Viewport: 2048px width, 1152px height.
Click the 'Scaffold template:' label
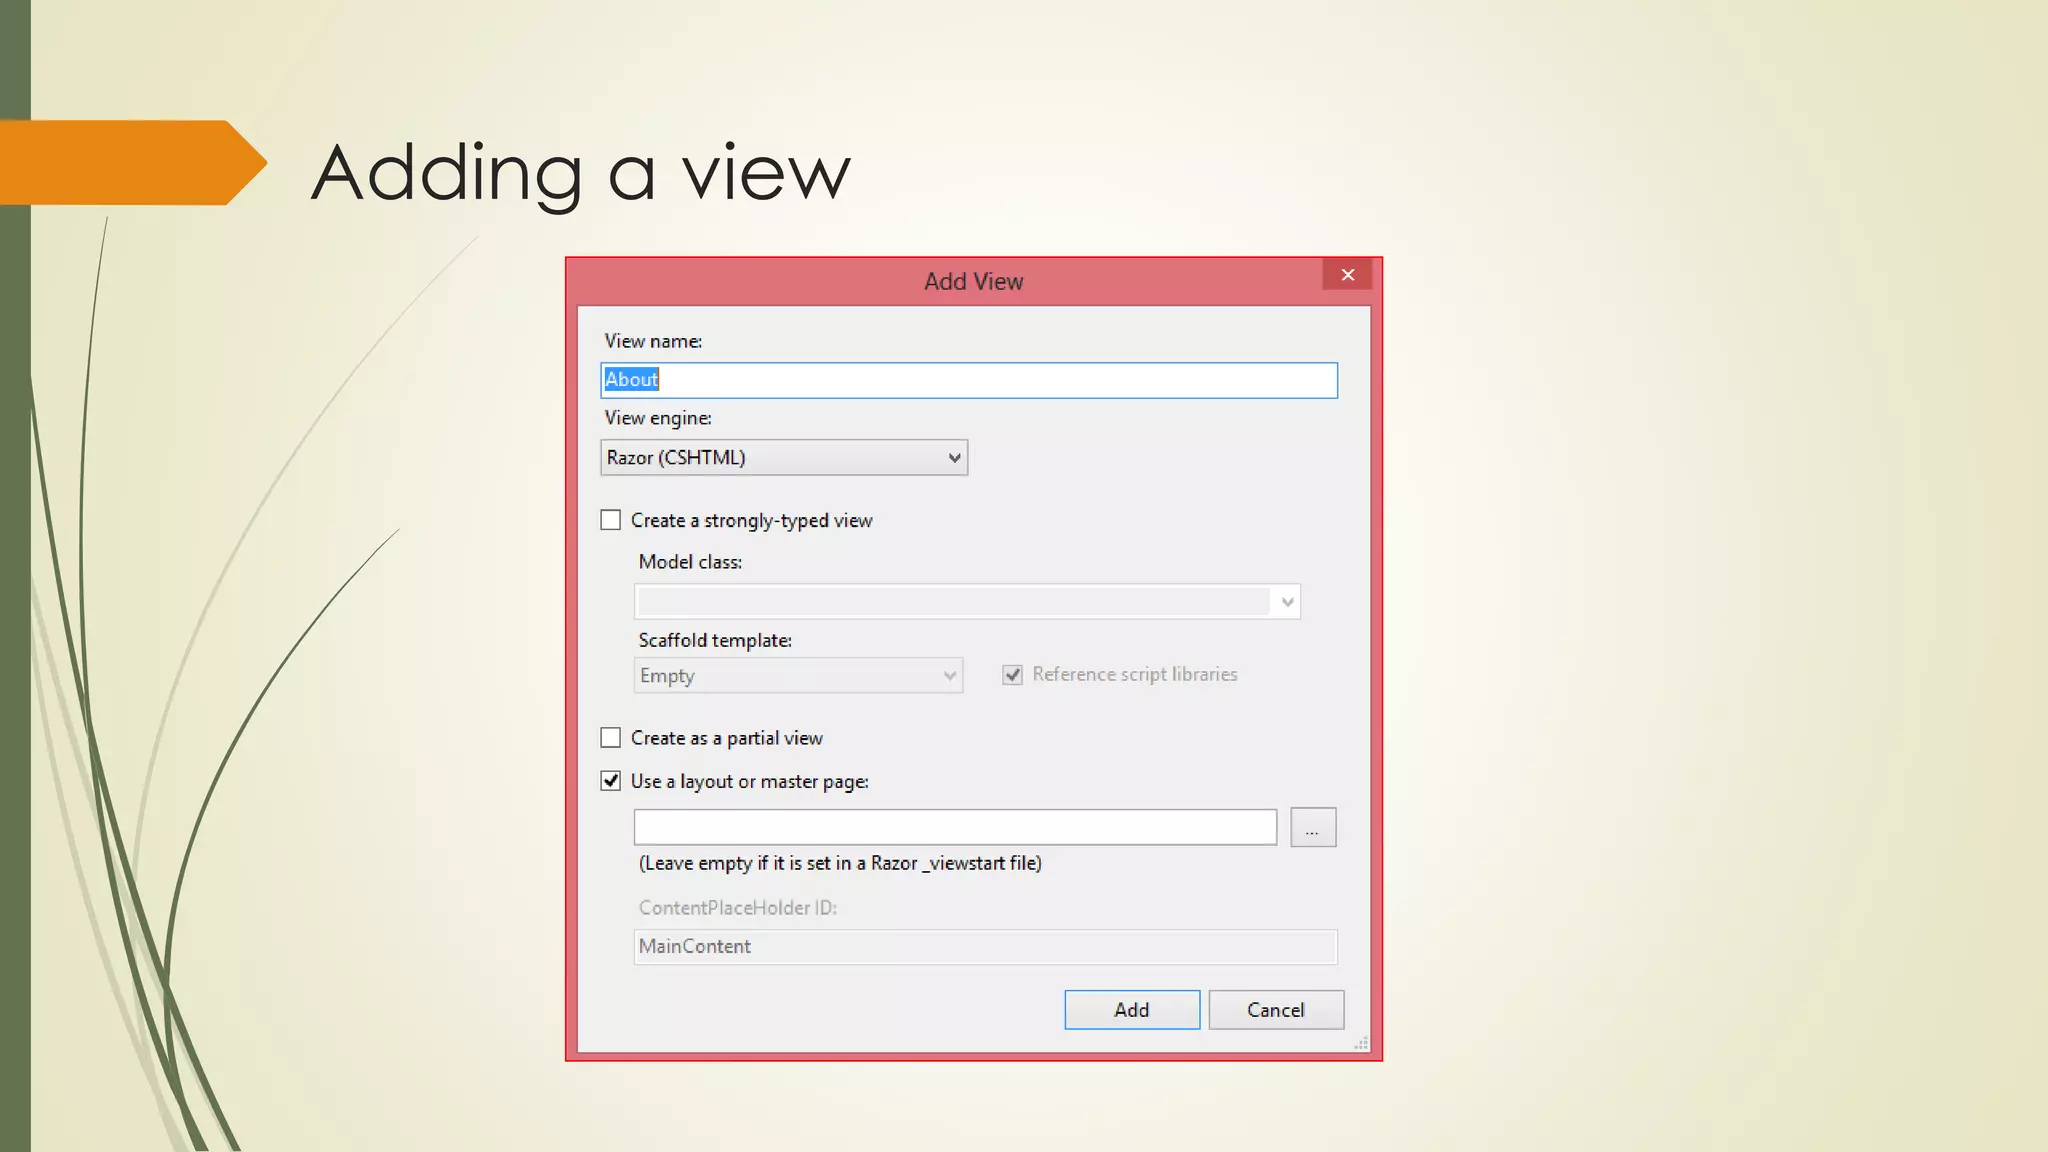715,640
